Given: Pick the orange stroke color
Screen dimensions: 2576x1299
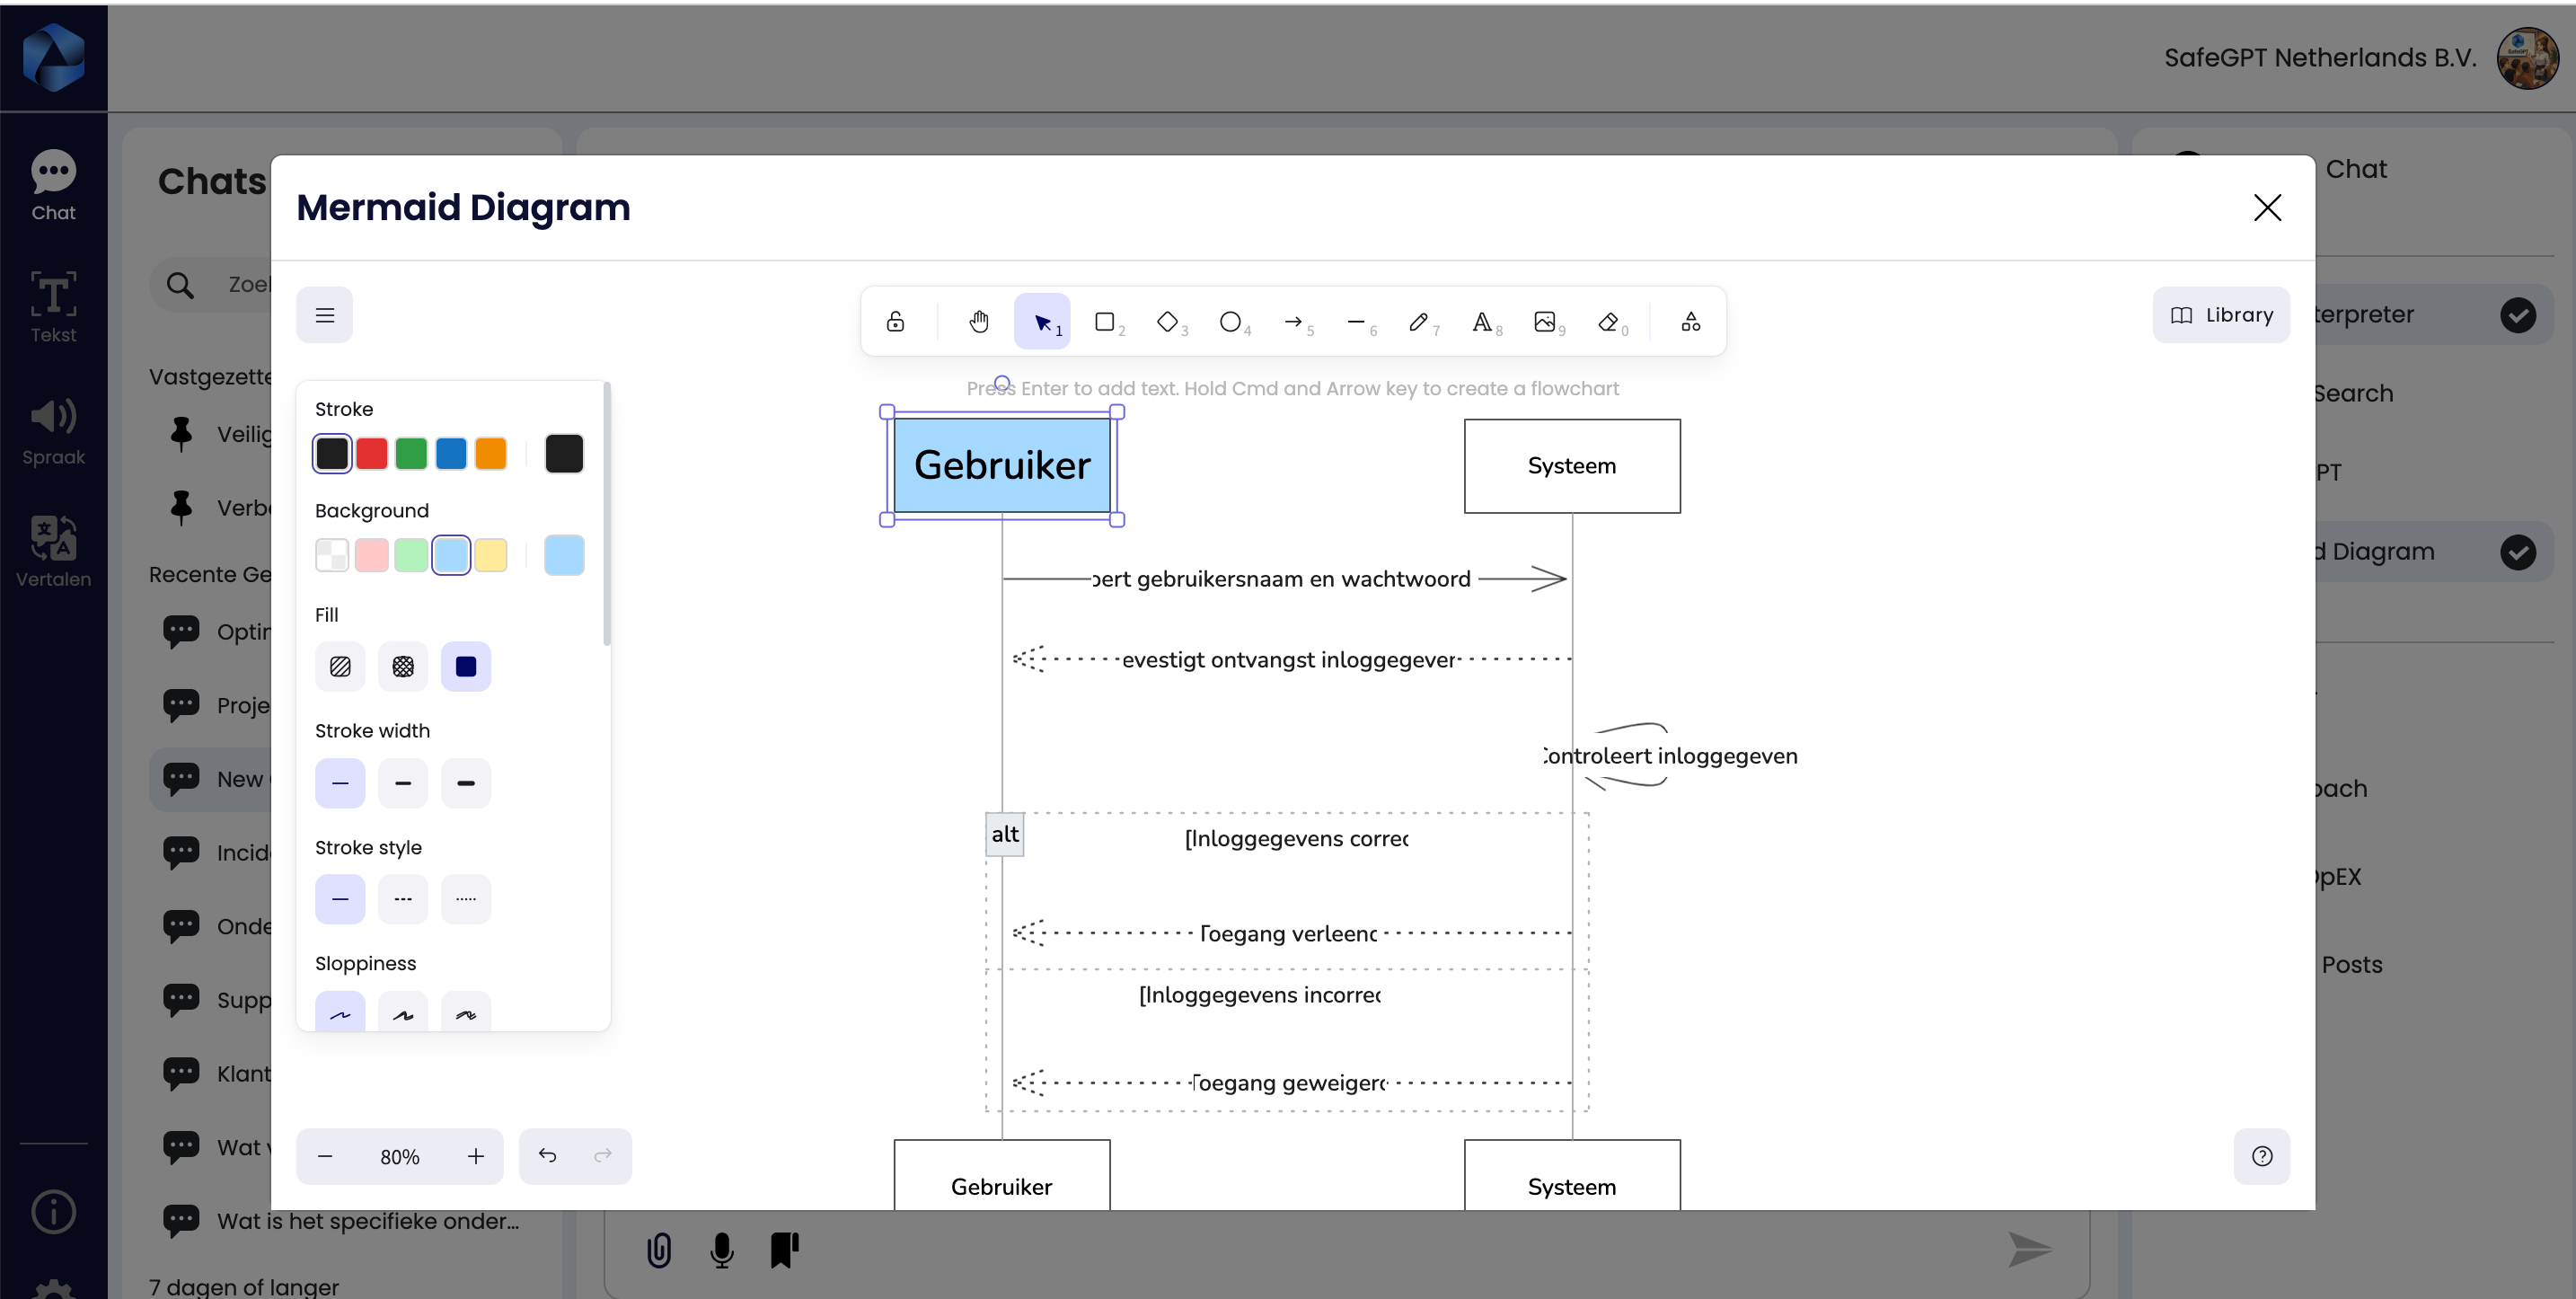Looking at the screenshot, I should click(491, 453).
